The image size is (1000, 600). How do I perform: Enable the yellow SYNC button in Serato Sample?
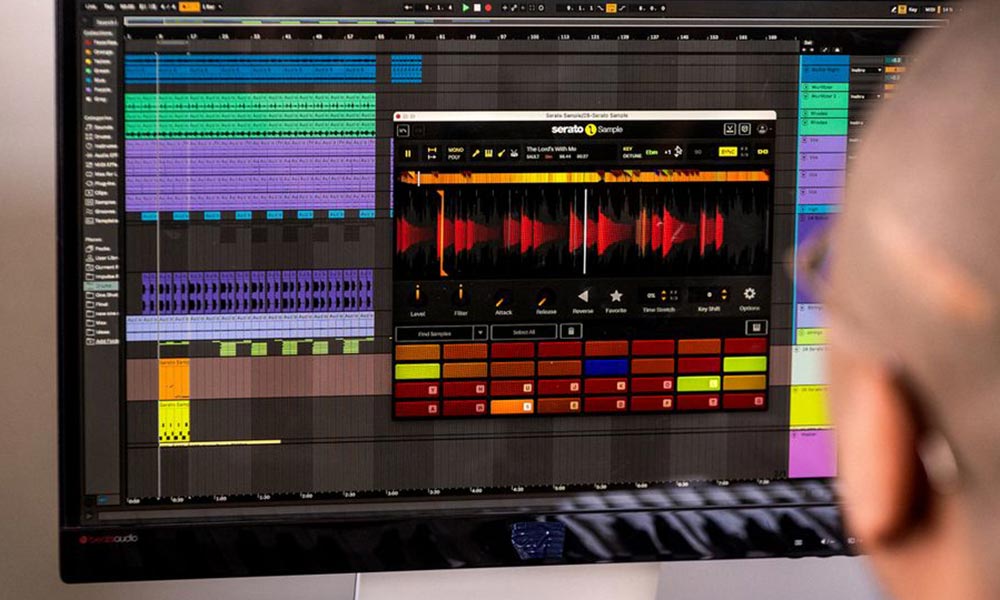point(726,150)
